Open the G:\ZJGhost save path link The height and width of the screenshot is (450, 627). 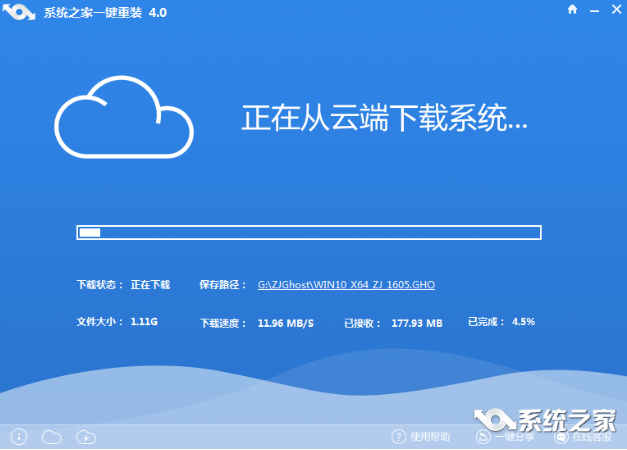[x=346, y=285]
